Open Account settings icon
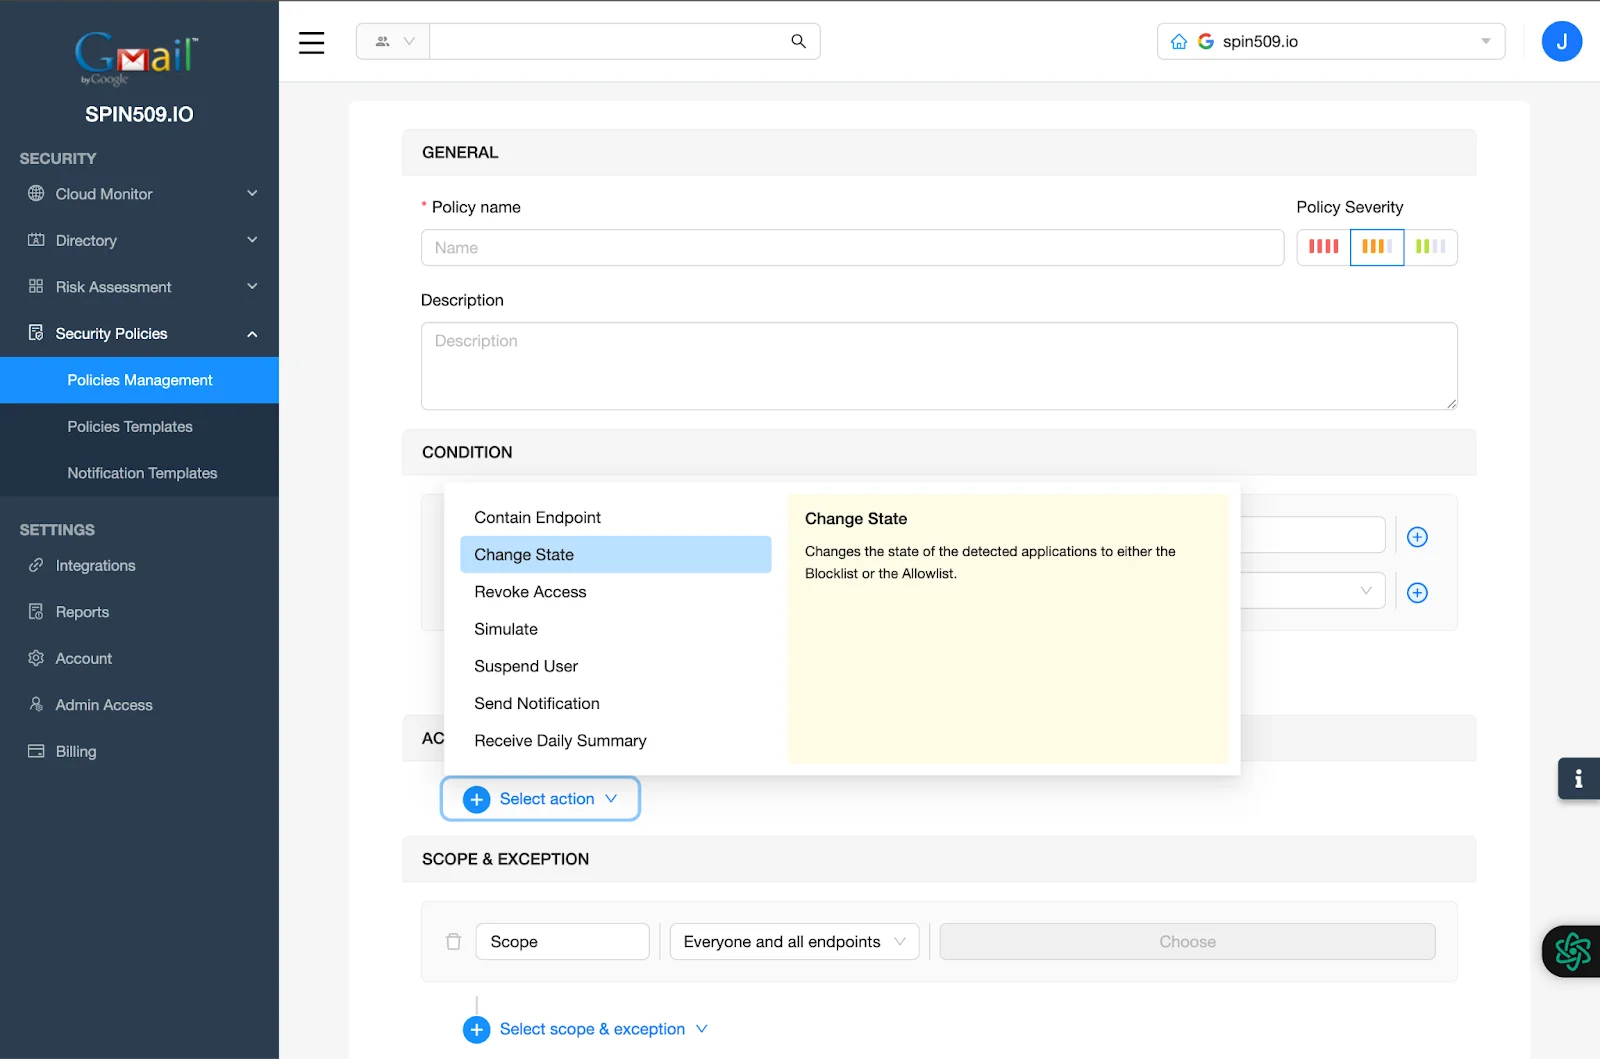The height and width of the screenshot is (1059, 1600). click(x=36, y=658)
